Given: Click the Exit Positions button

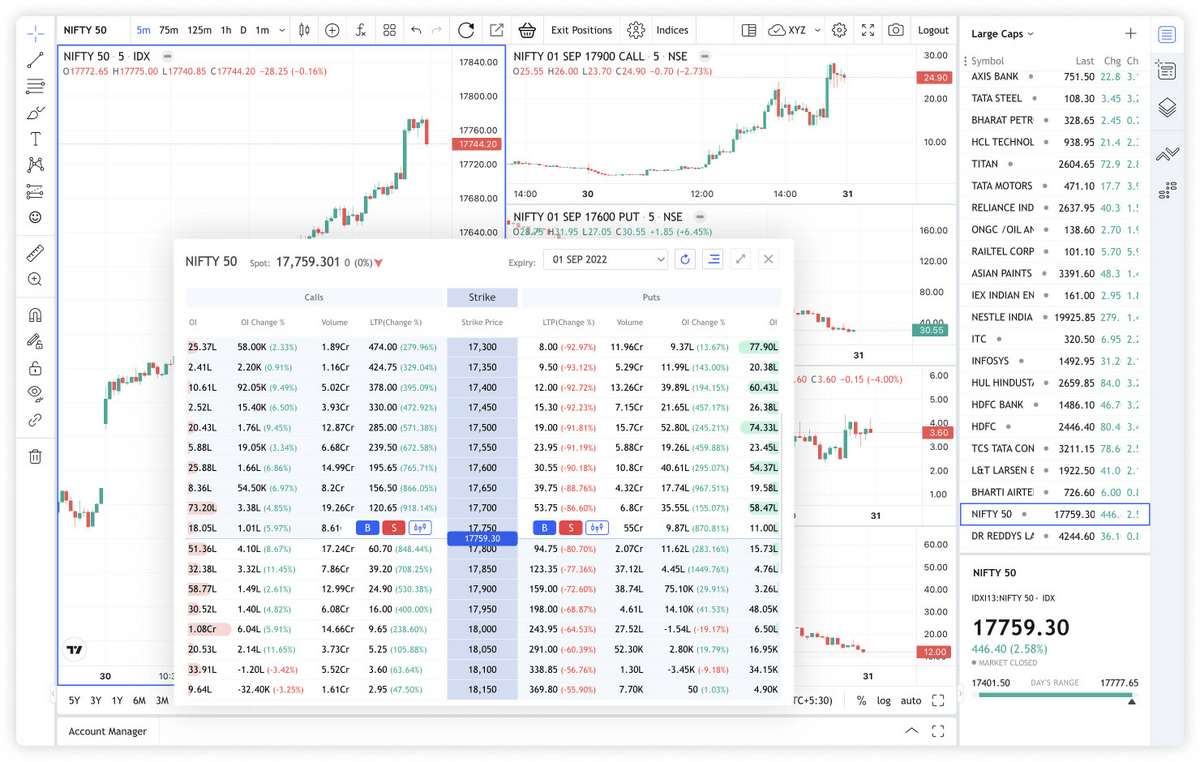Looking at the screenshot, I should pos(581,30).
